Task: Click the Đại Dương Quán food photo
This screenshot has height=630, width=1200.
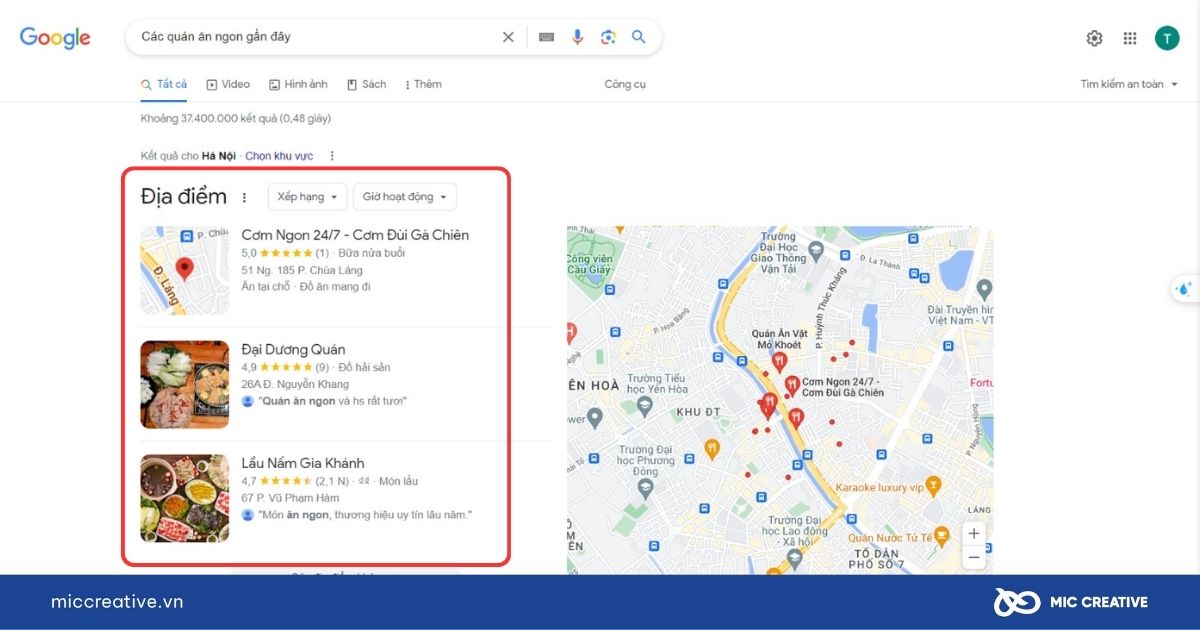Action: [184, 384]
